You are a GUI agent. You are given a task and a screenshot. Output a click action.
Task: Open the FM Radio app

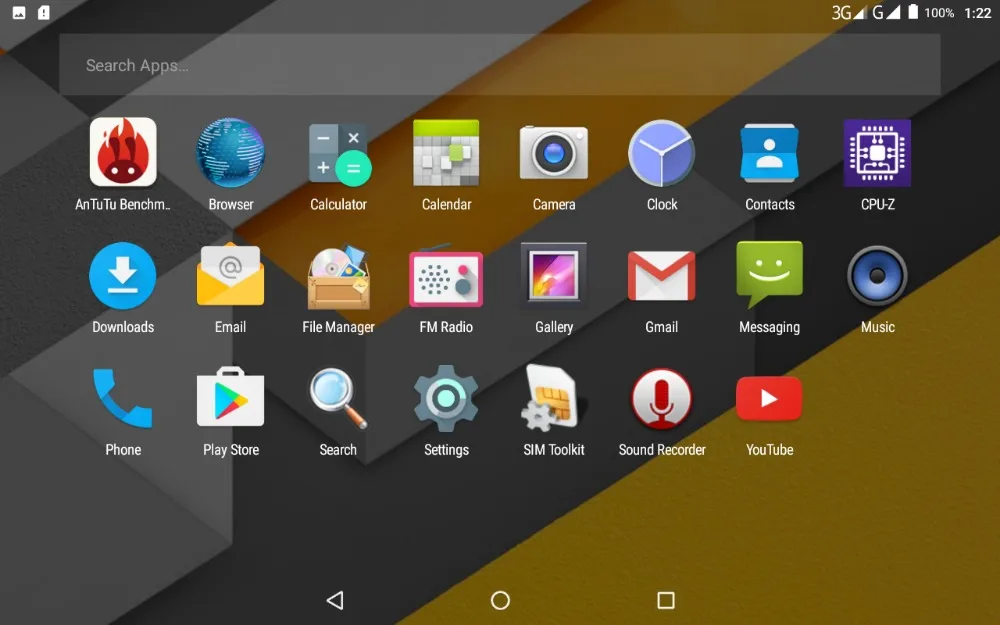446,276
